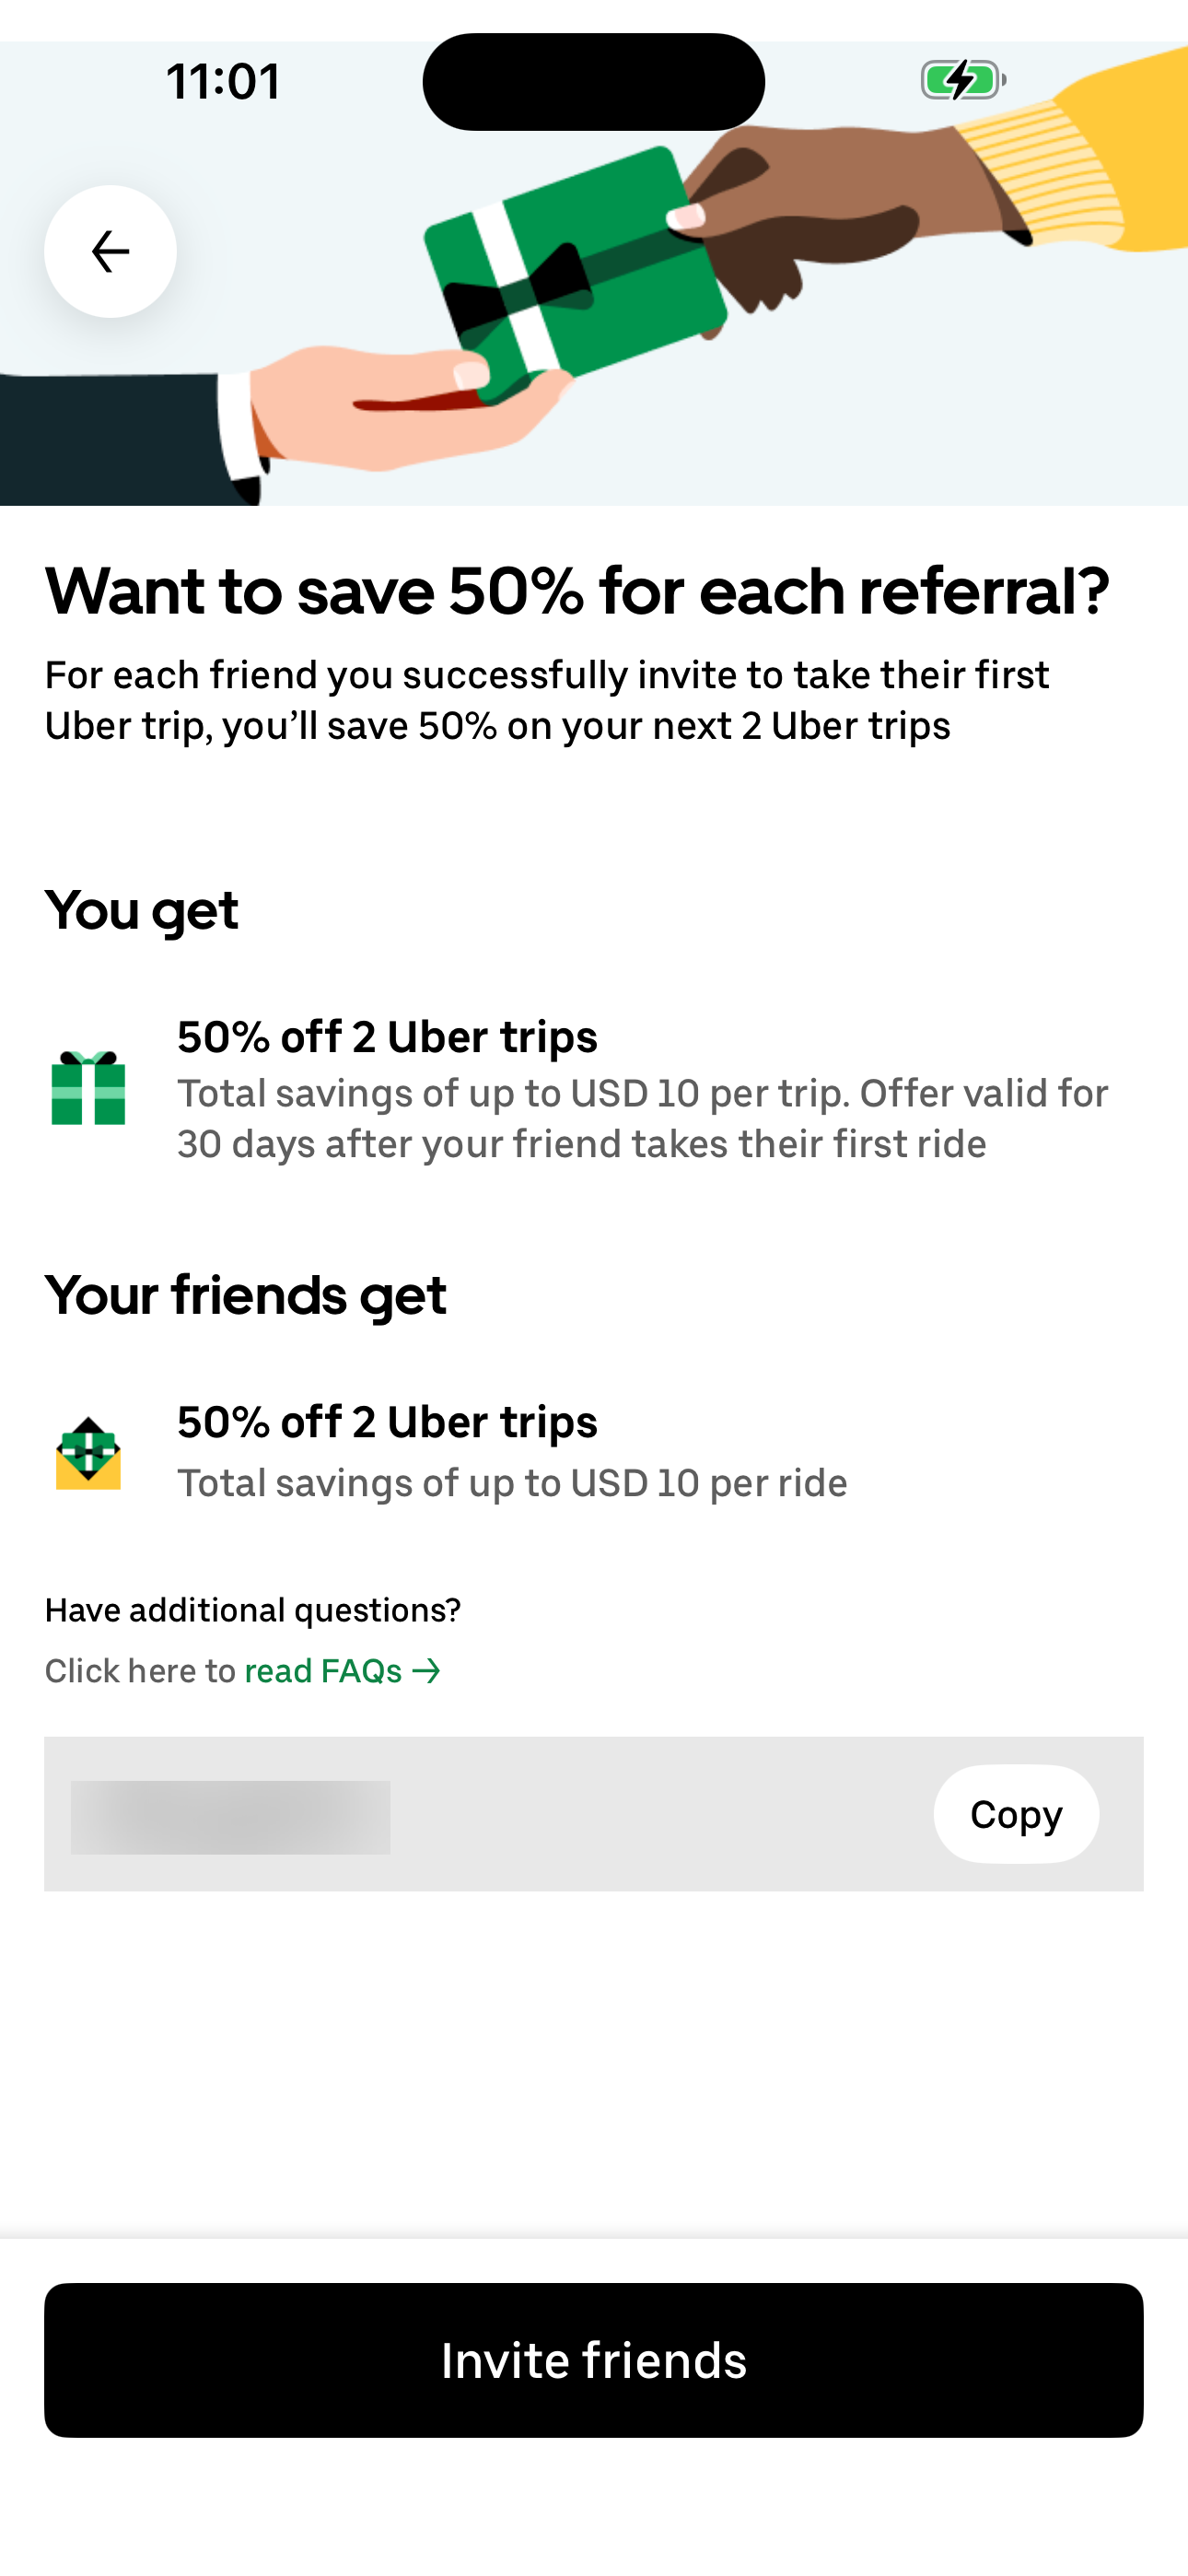Image resolution: width=1188 pixels, height=2576 pixels.
Task: Tap the back arrow button
Action: pos(110,251)
